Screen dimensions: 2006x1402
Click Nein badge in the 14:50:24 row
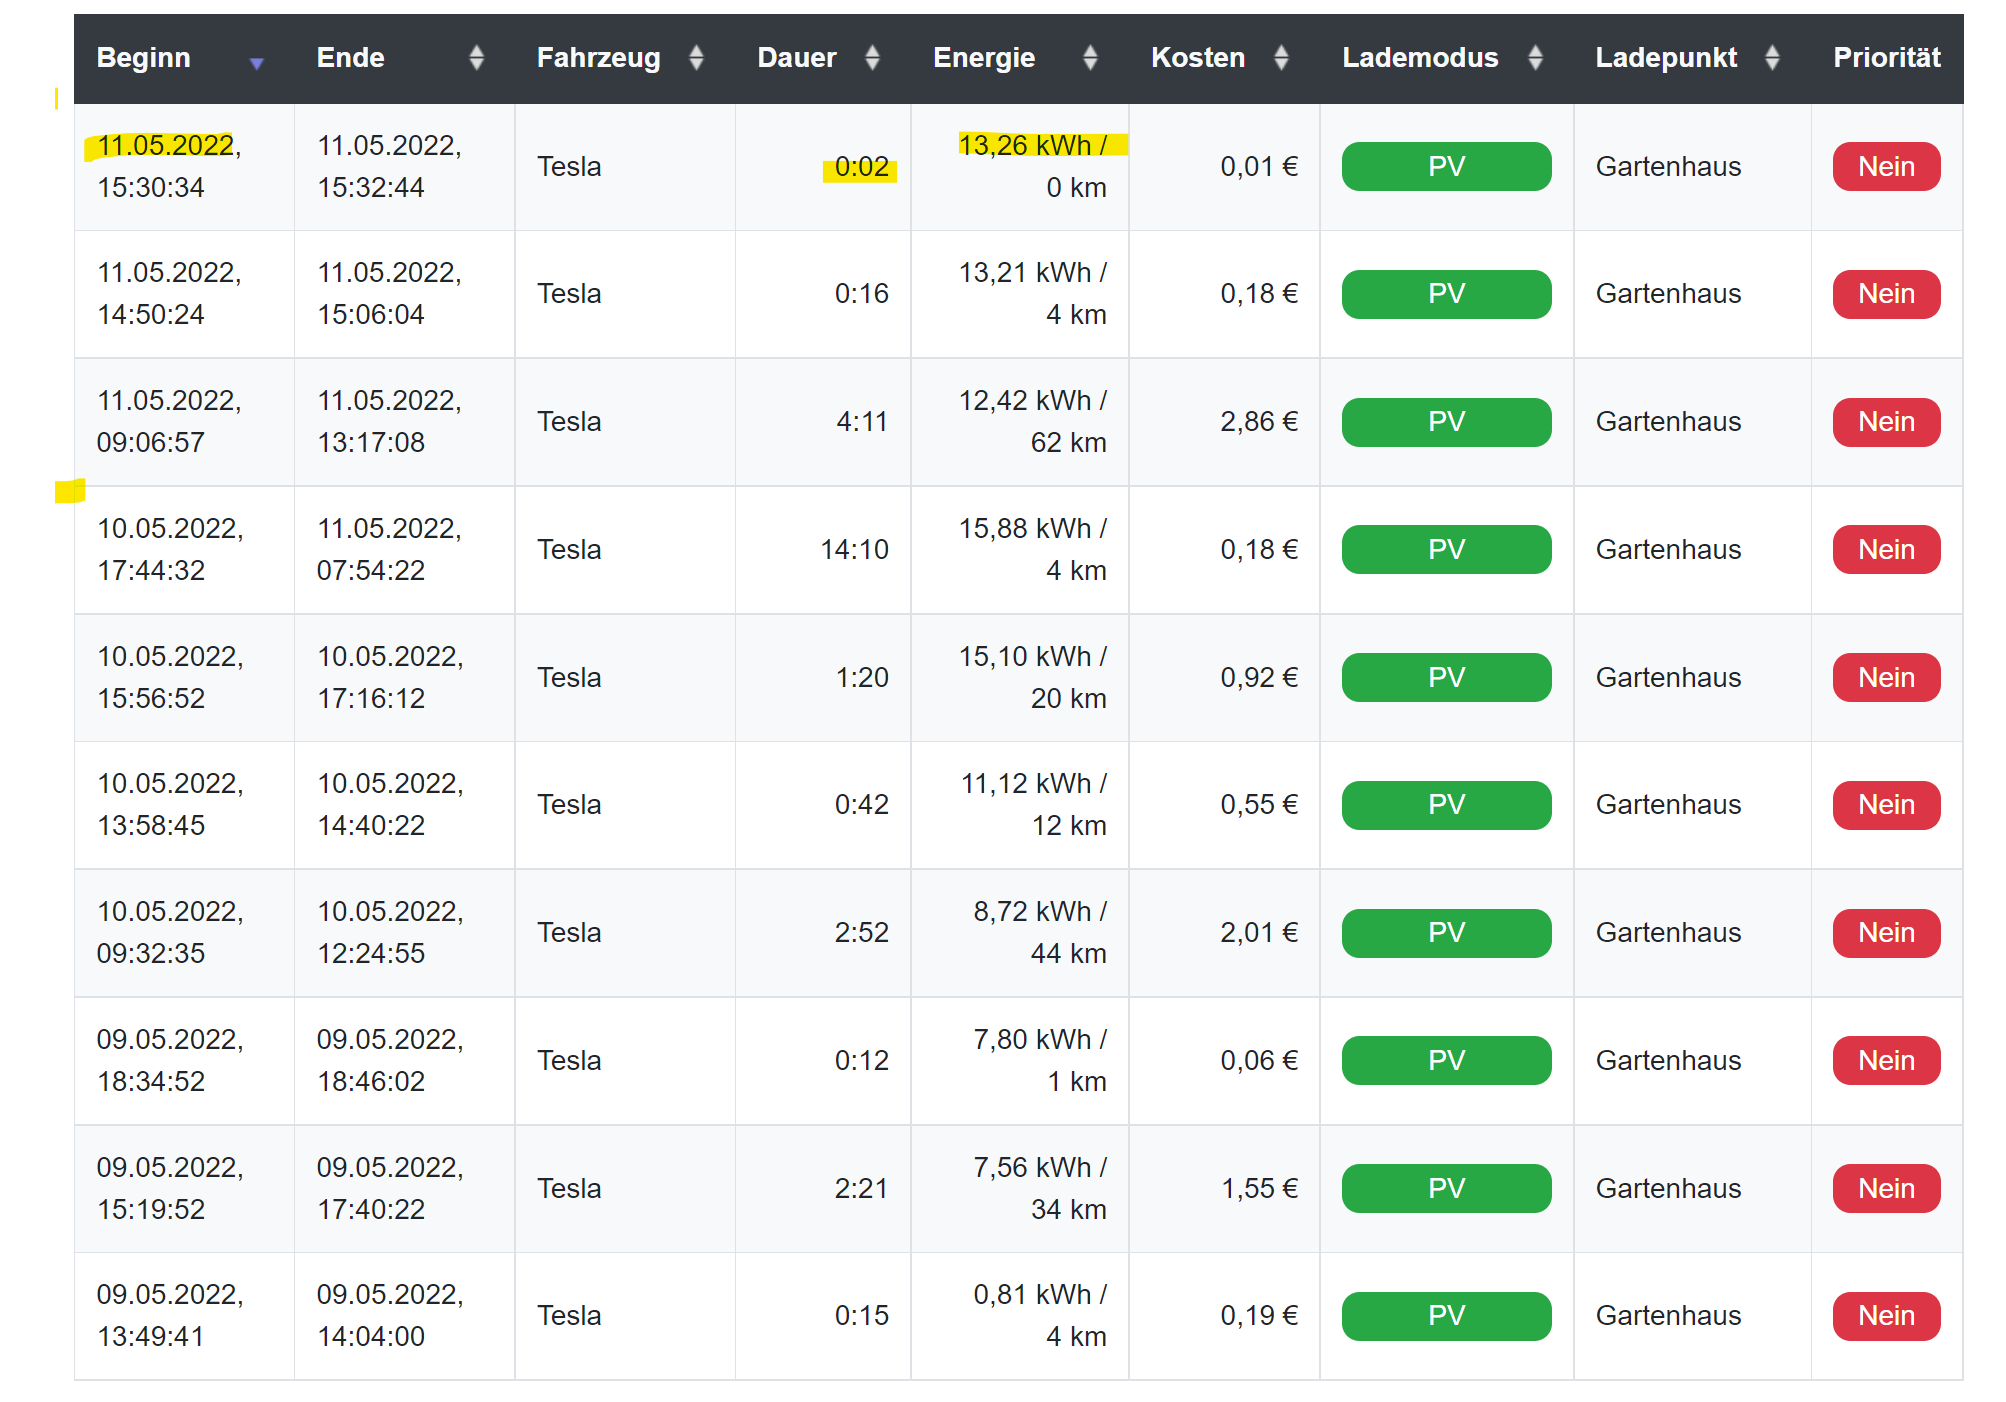(1886, 294)
